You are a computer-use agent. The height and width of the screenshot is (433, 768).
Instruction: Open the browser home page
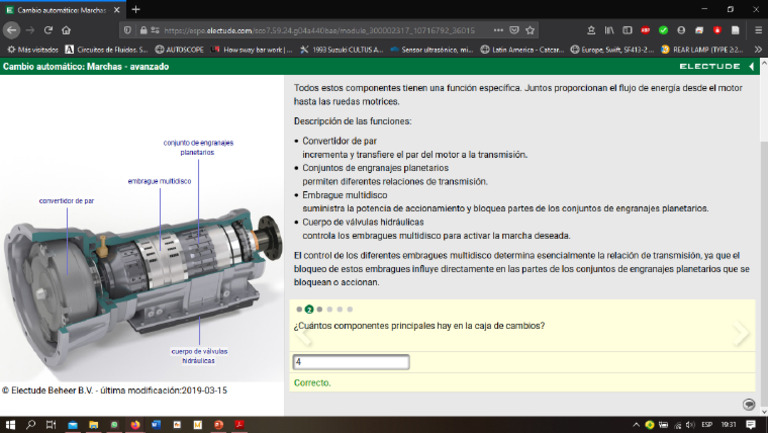[x=66, y=30]
